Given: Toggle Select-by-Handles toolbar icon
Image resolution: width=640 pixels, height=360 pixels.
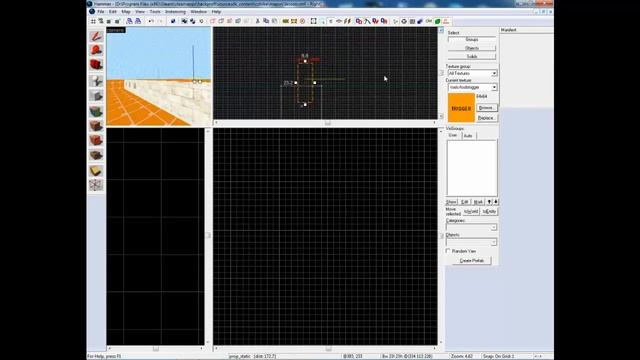Looking at the screenshot, I should tap(313, 21).
